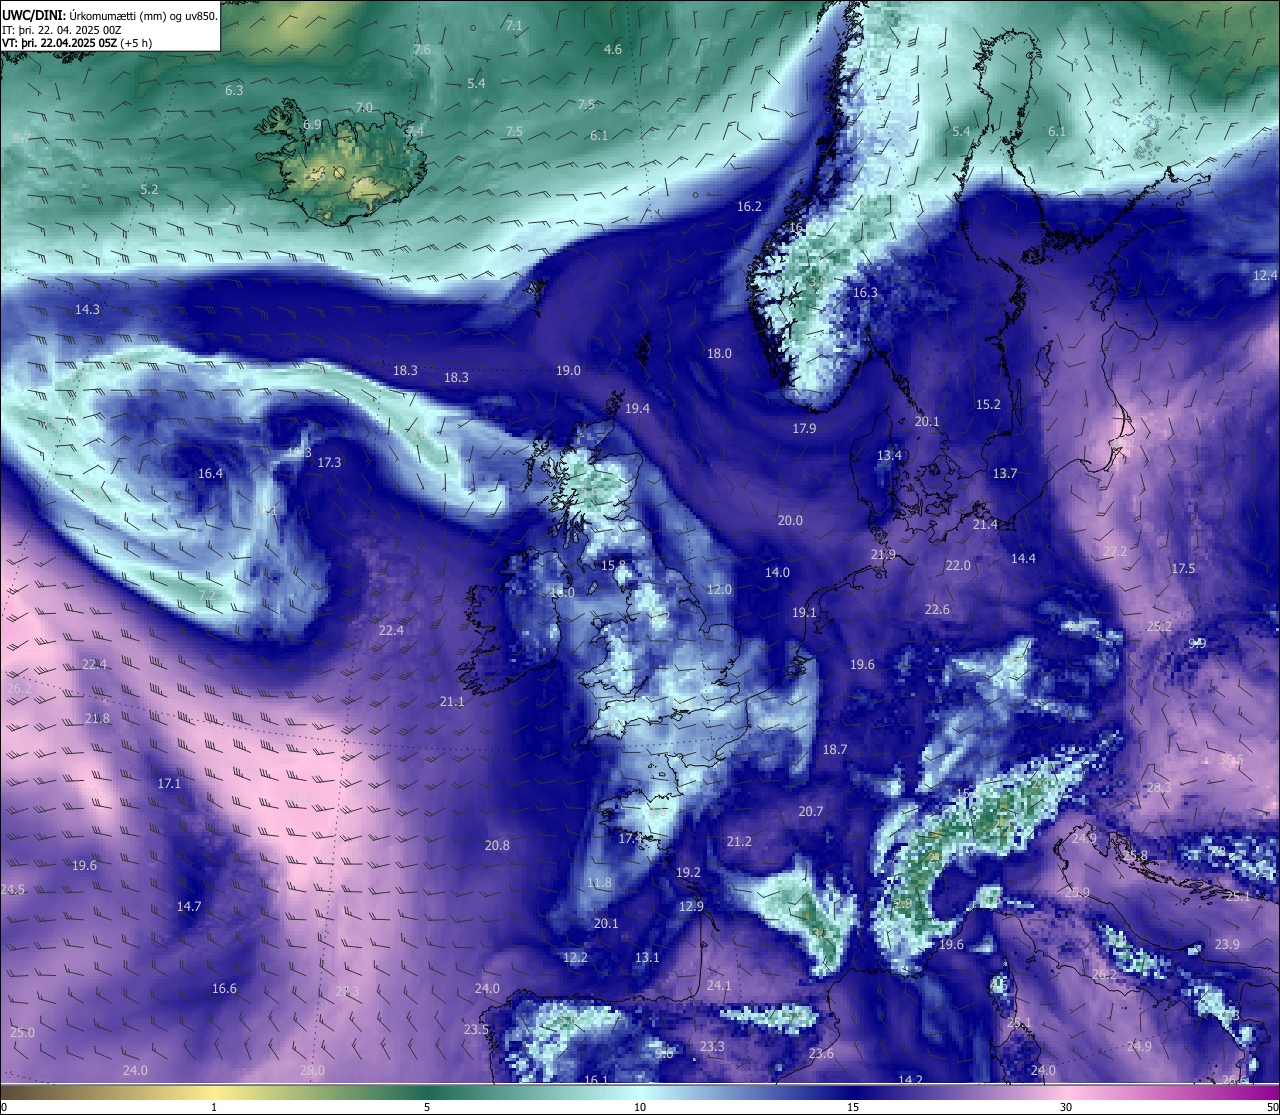Image resolution: width=1280 pixels, height=1115 pixels.
Task: Click the map value '20.7' over central France
Action: click(810, 812)
